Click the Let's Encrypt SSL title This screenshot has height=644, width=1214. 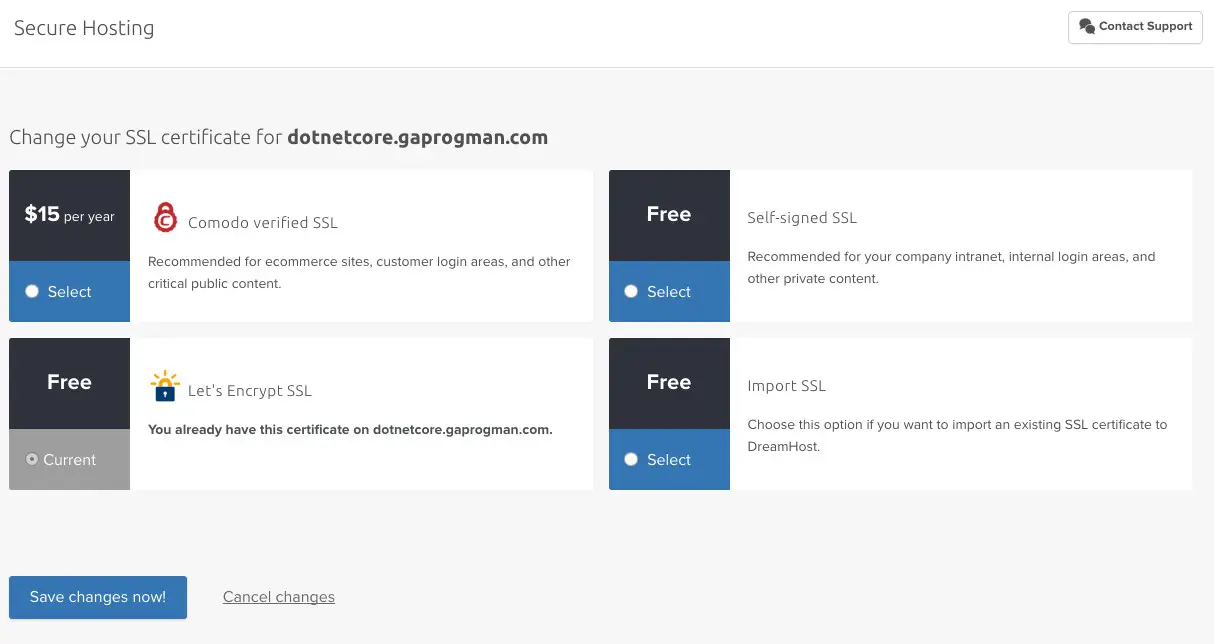pyautogui.click(x=250, y=391)
